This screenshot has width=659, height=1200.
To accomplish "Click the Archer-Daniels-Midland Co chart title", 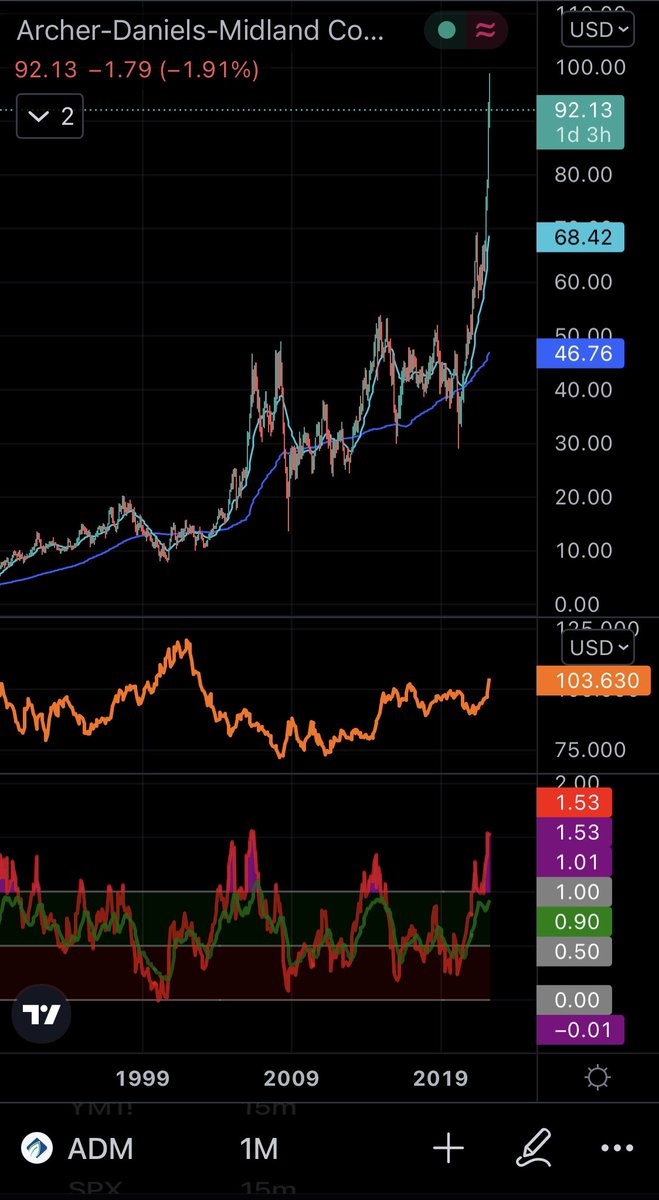I will click(x=199, y=32).
